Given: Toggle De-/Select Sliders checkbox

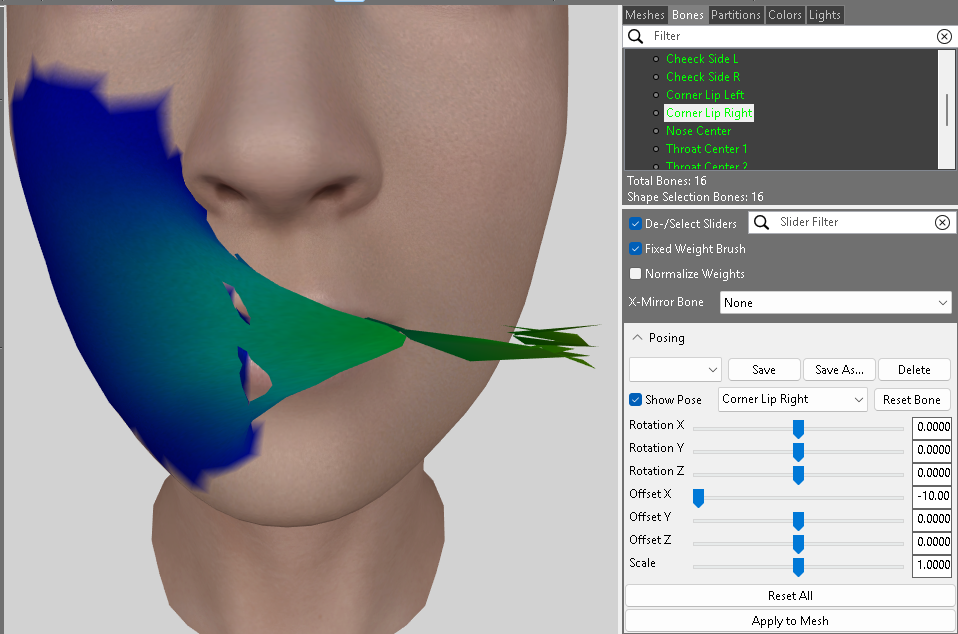Looking at the screenshot, I should click(x=635, y=224).
